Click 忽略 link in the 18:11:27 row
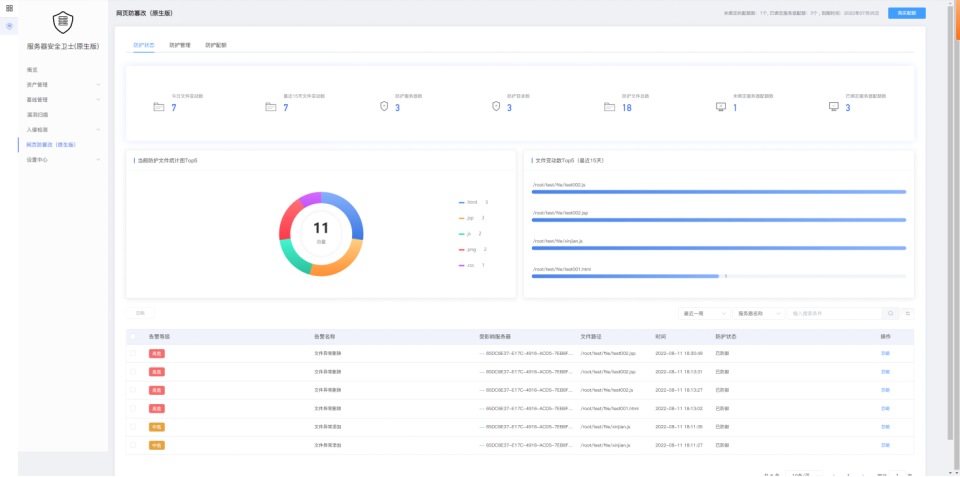 [x=885, y=445]
